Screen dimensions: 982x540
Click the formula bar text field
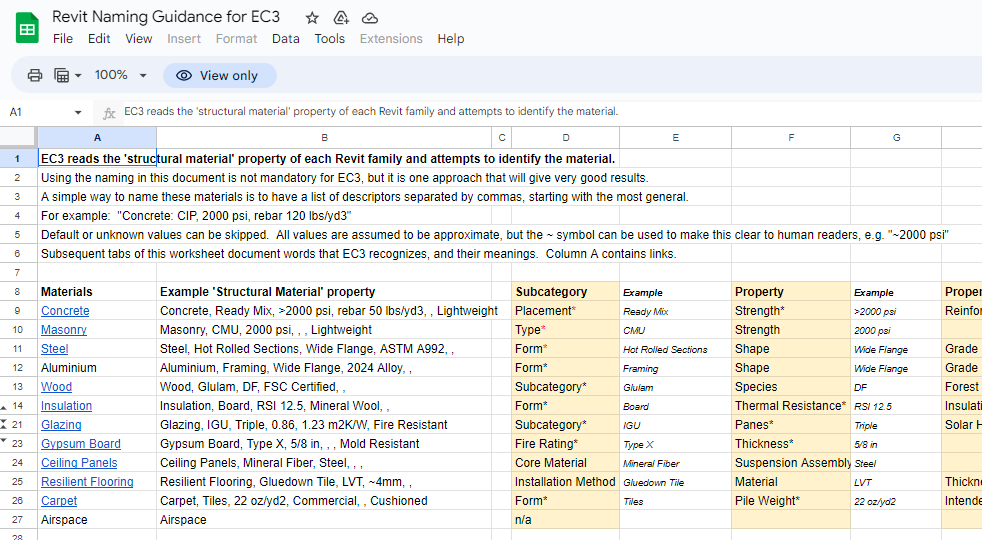pos(540,112)
